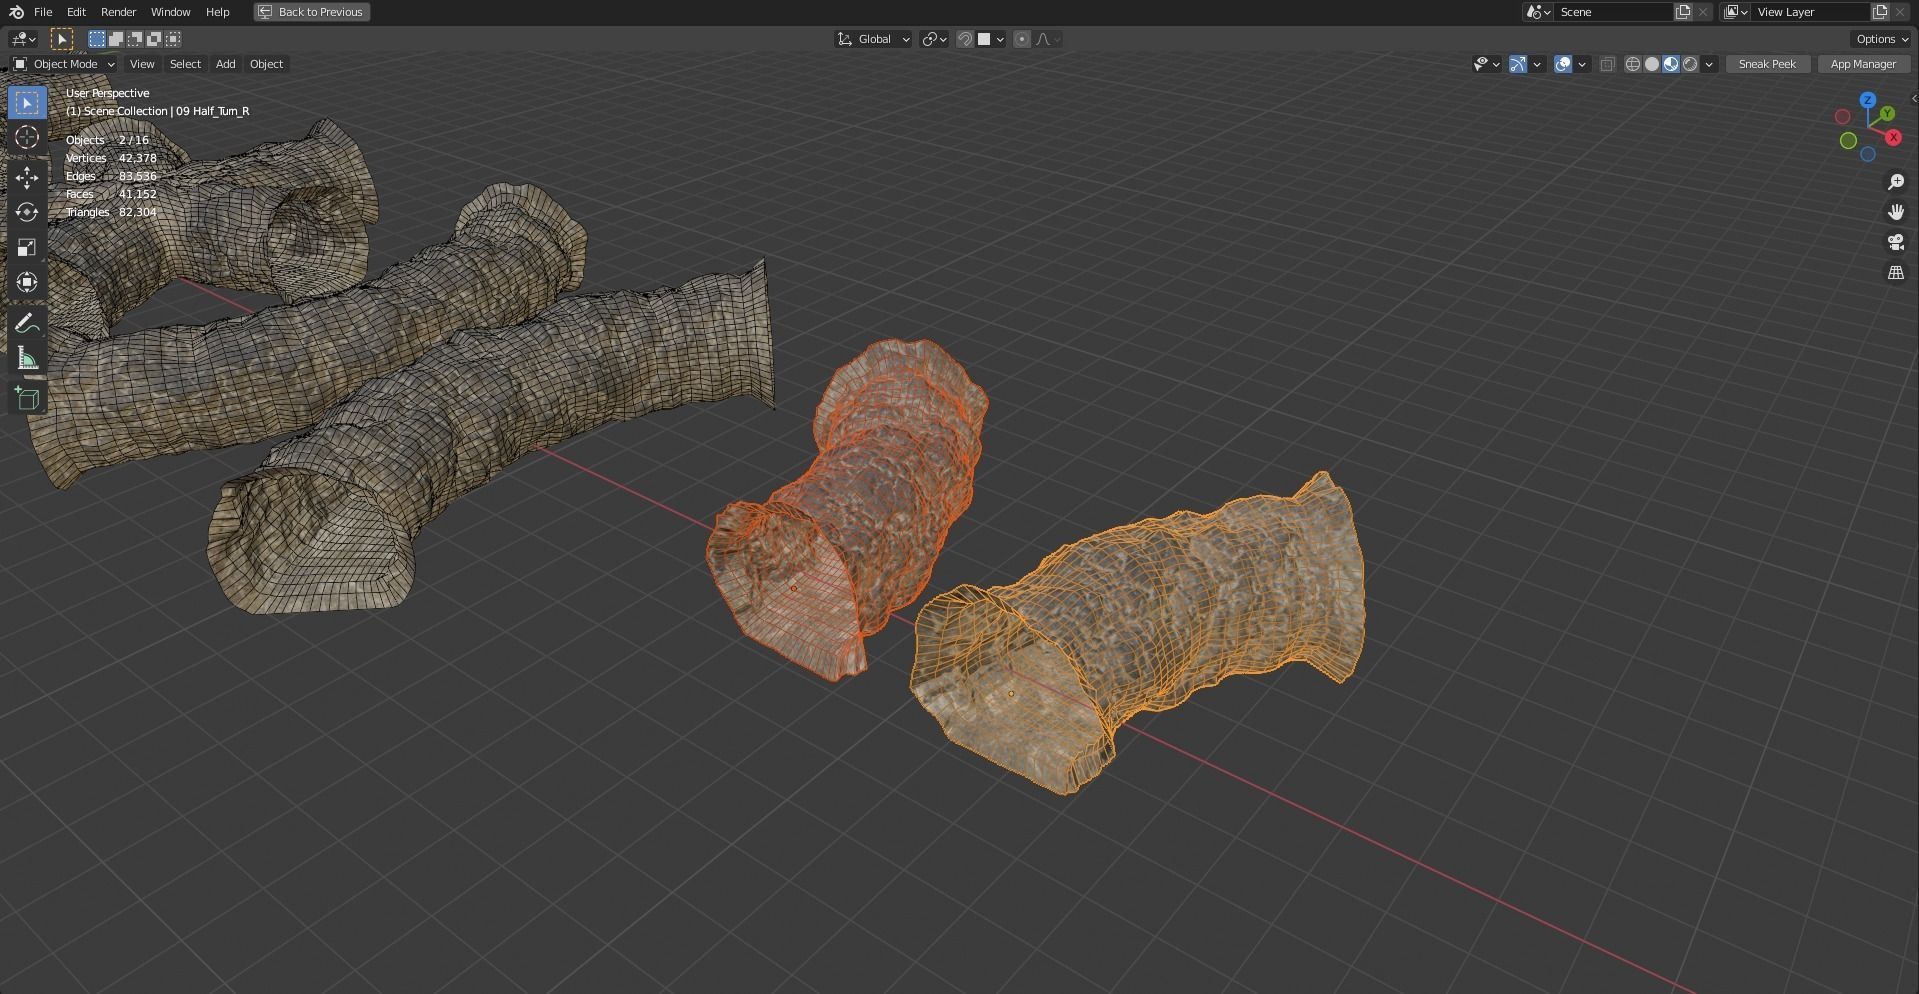
Task: Open the proportional falloff dropdown
Action: point(1047,39)
